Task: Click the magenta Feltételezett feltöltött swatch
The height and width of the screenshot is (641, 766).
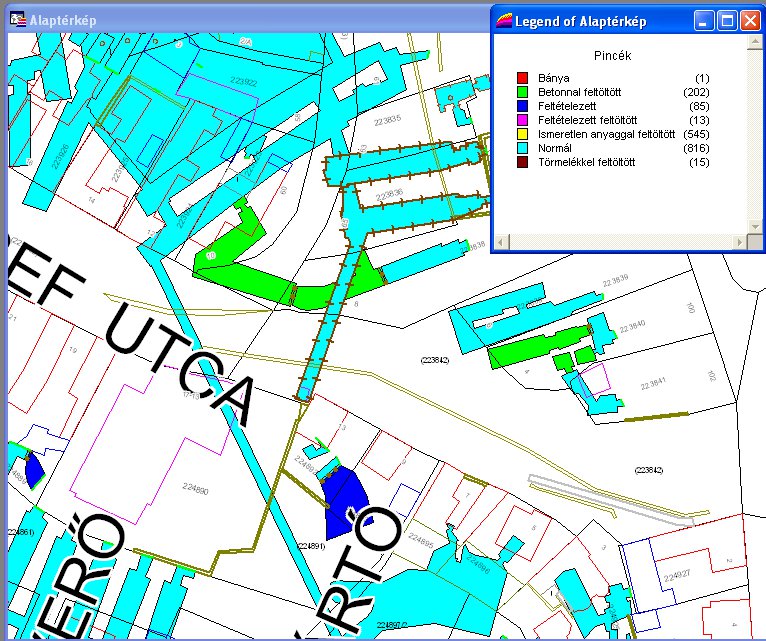Action: coord(522,119)
